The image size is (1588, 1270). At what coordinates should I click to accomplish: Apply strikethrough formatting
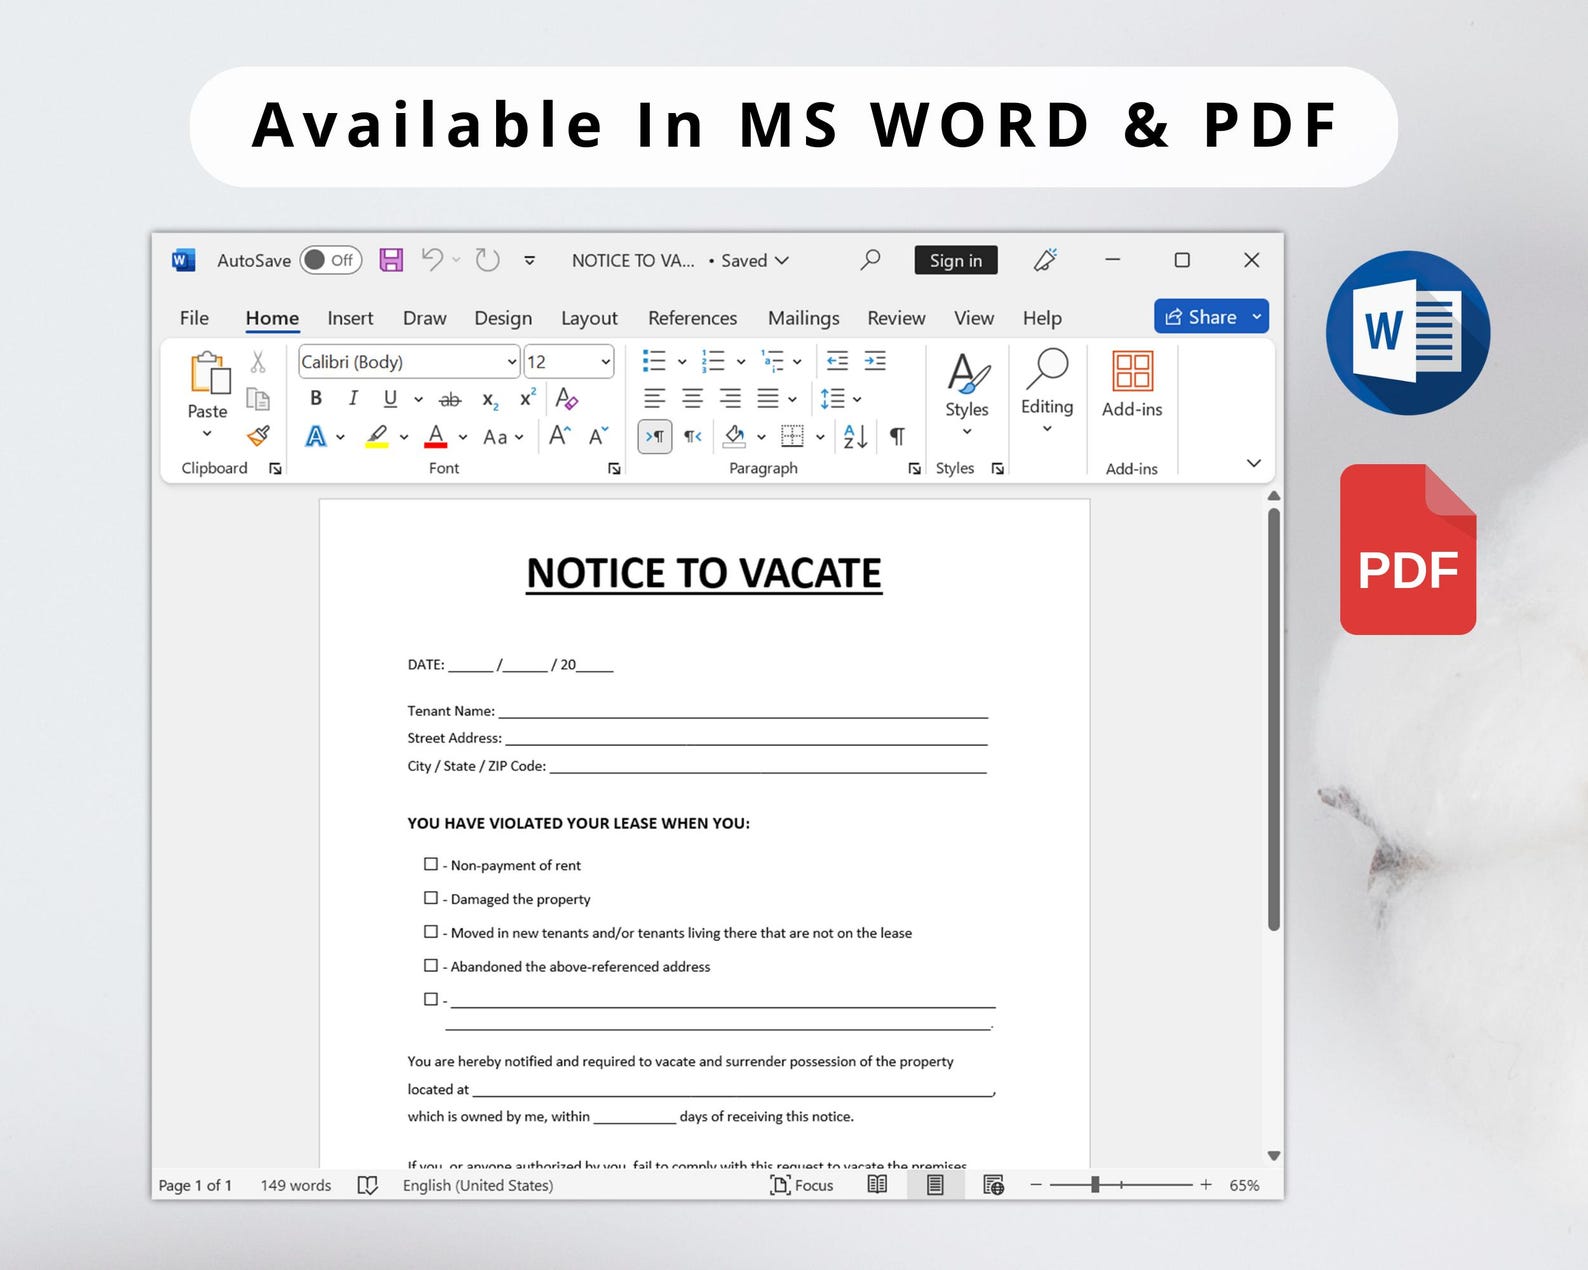click(450, 399)
